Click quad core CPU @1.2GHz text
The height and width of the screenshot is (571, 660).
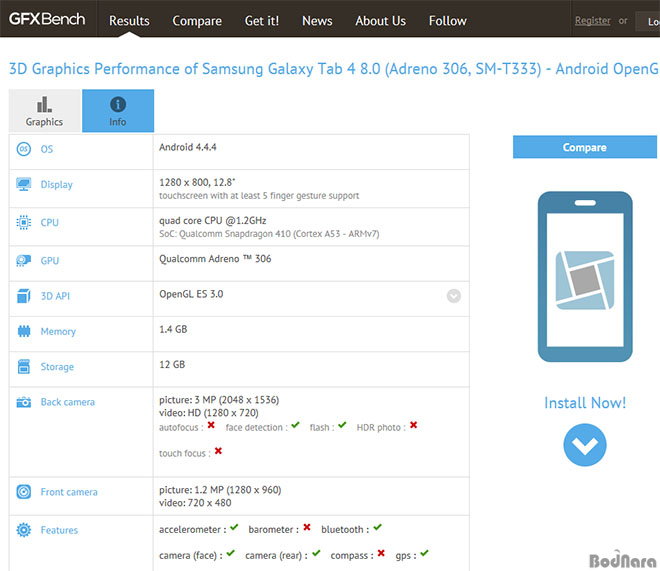tap(213, 220)
